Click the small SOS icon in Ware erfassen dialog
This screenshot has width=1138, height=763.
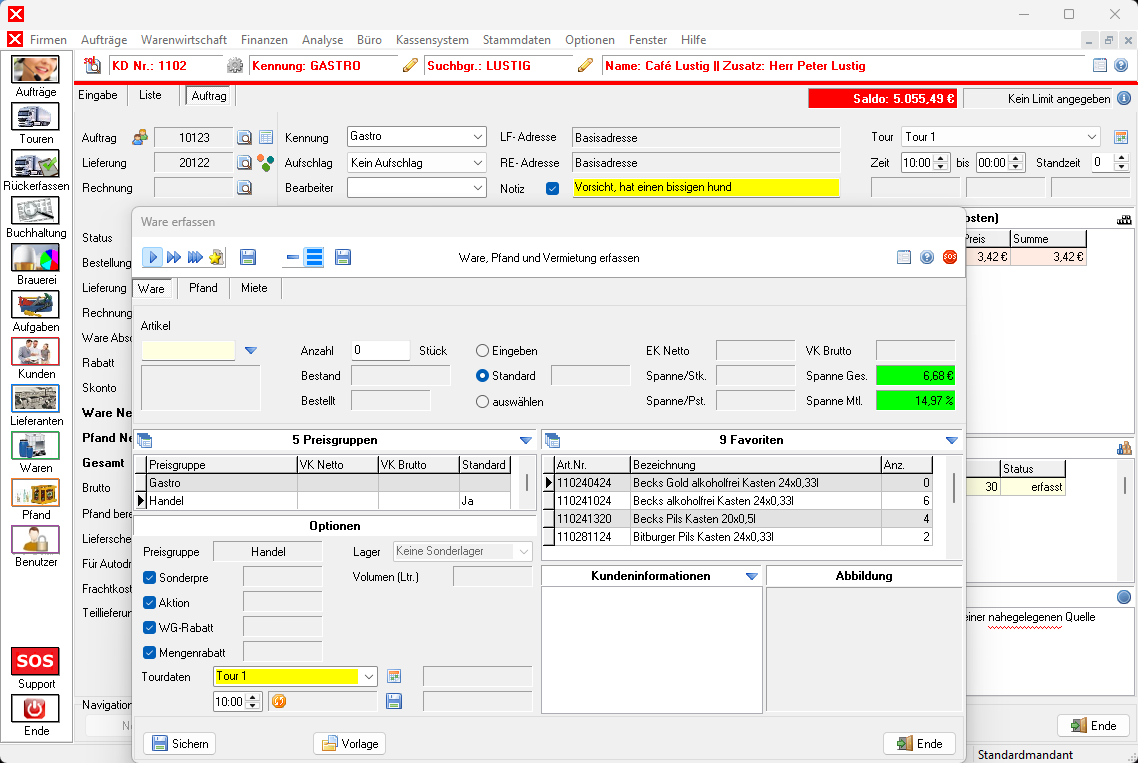coord(949,257)
